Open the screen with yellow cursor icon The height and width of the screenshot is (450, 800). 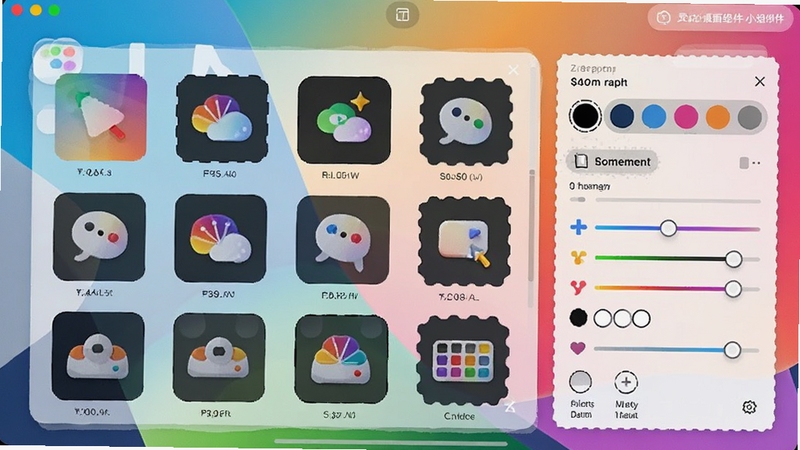click(464, 242)
